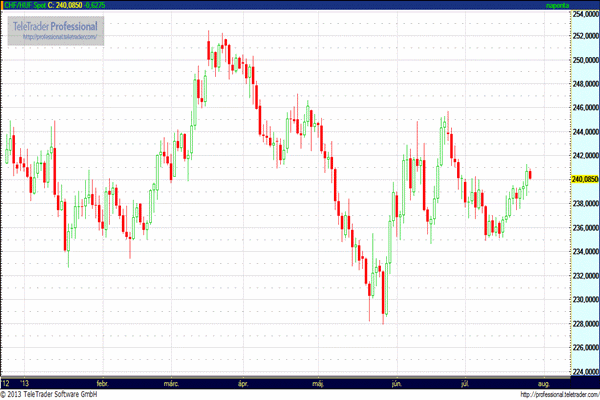
Task: Click the 'febr.' date axis label
Action: (101, 383)
